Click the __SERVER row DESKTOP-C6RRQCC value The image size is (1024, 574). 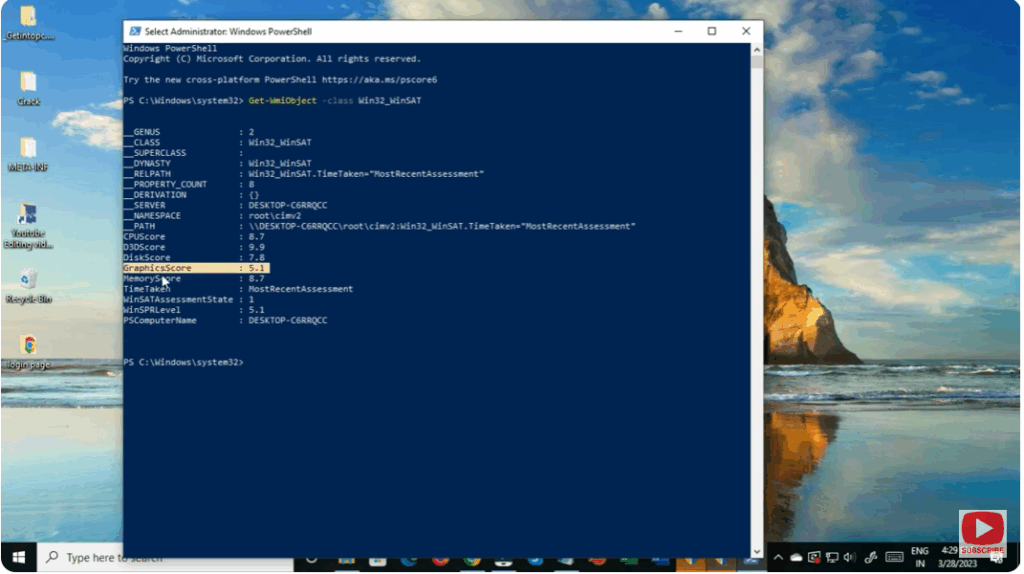[287, 205]
